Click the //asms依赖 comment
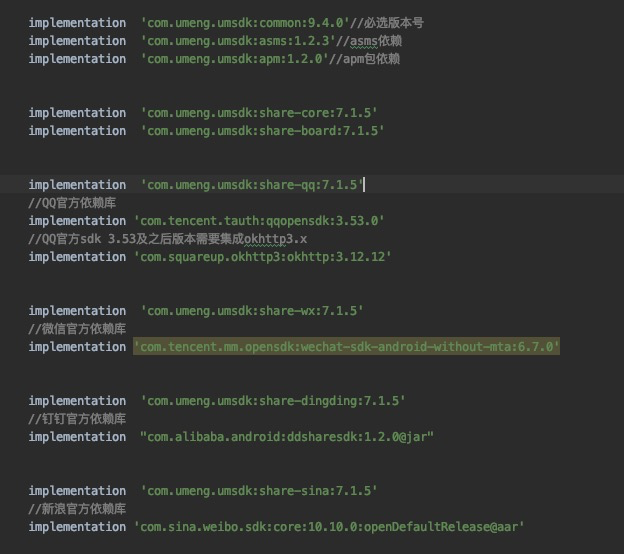The width and height of the screenshot is (624, 554). click(x=369, y=41)
